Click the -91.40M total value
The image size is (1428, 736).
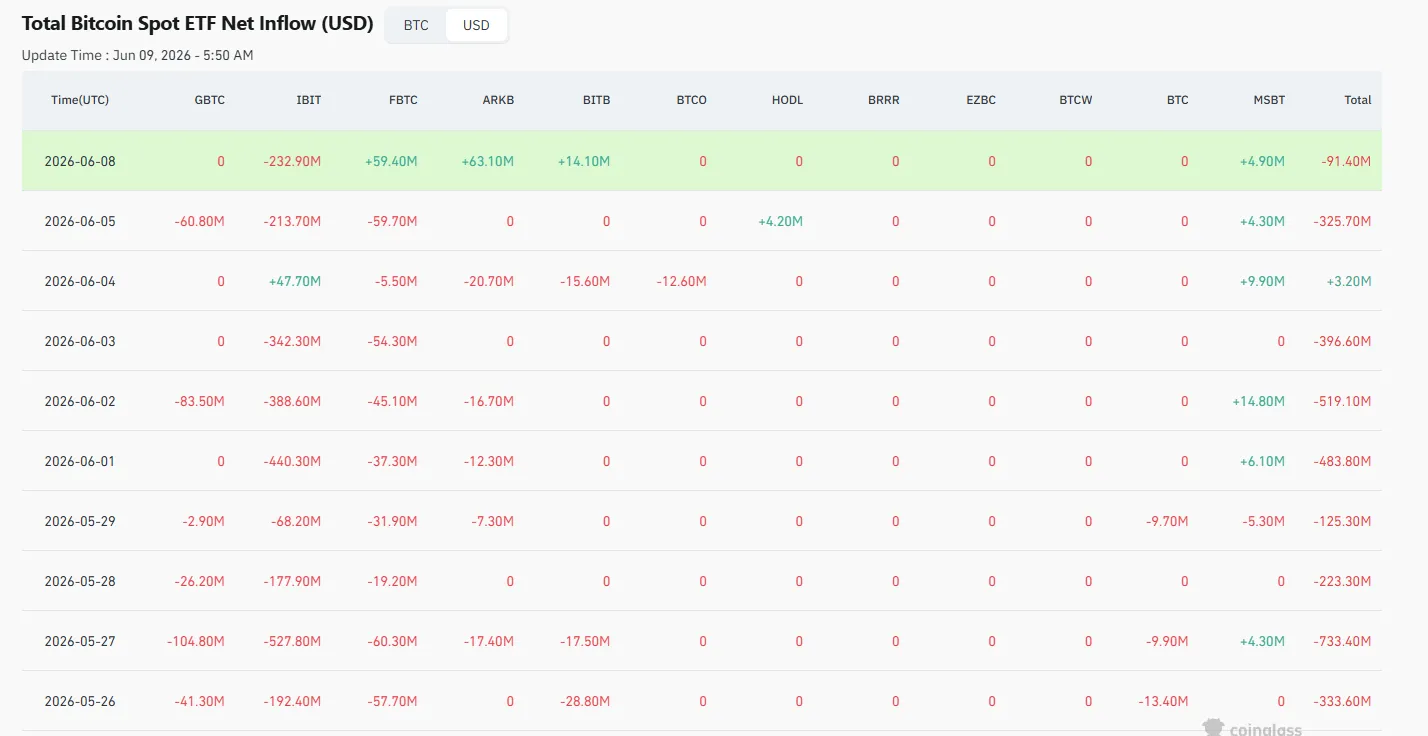[1344, 161]
